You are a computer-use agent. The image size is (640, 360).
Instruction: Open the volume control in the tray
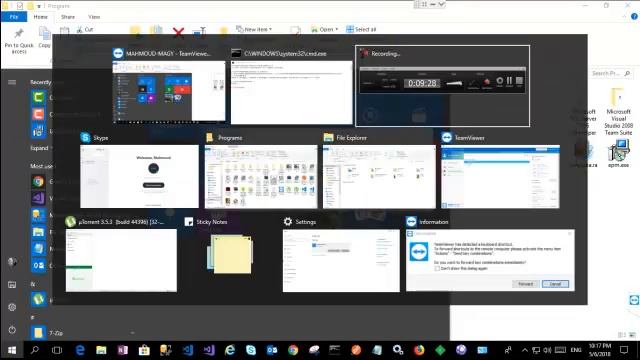coord(547,350)
